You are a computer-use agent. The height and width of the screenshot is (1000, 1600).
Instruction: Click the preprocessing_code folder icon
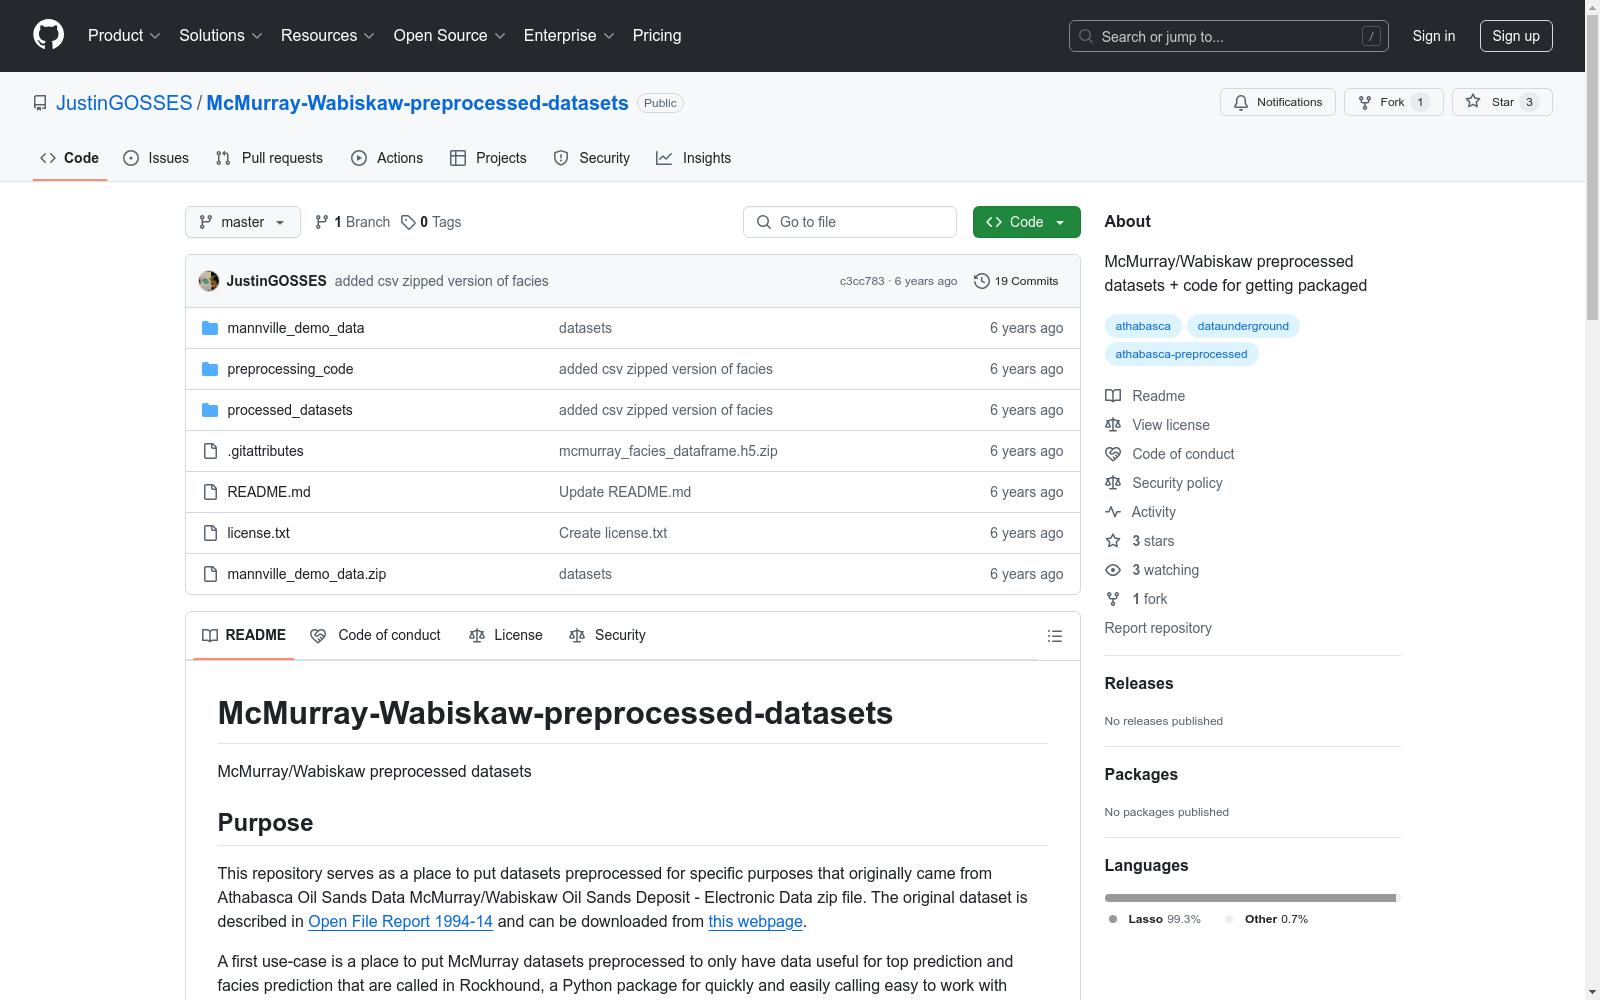pos(210,369)
